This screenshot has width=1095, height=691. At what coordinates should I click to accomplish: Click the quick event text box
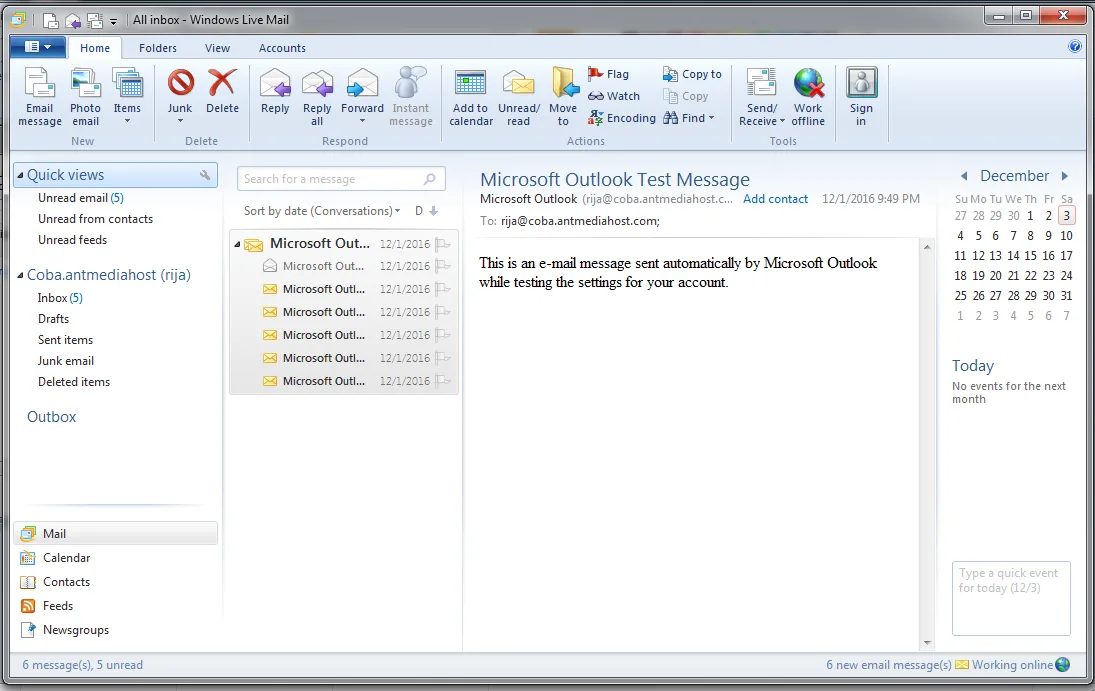(1011, 598)
